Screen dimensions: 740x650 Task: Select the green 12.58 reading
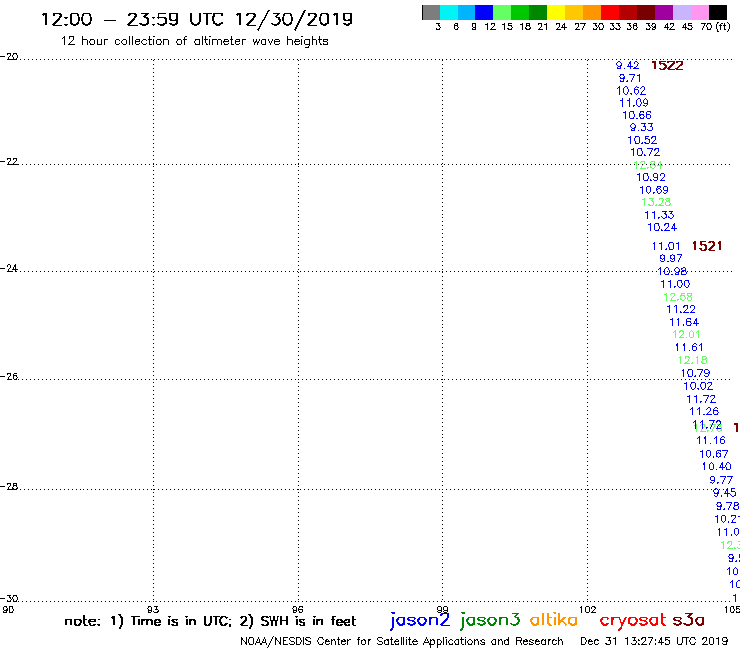[678, 297]
